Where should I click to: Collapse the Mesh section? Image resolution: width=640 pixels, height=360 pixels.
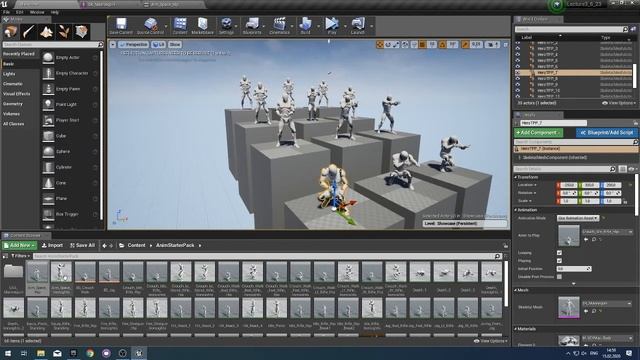516,290
